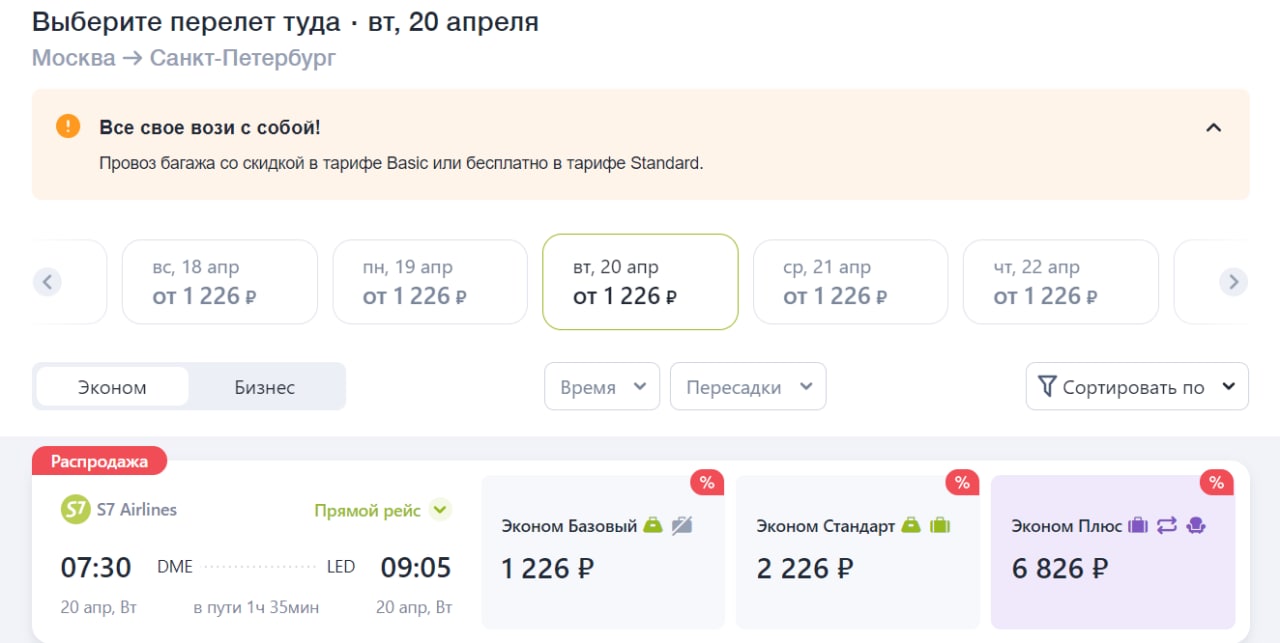Screen dimensions: 1280x643
Task: Click the exchange arrows icon on Эконом Плюс
Action: pyautogui.click(x=1167, y=525)
